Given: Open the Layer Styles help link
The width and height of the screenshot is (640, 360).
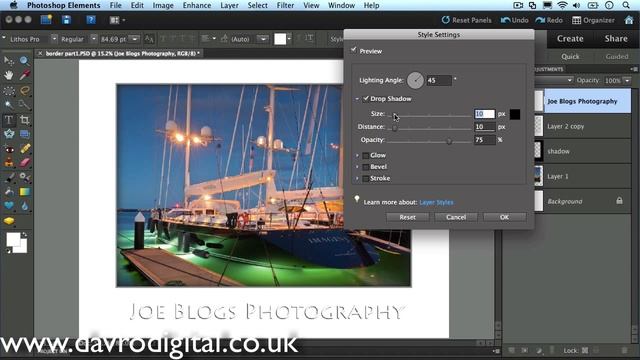Looking at the screenshot, I should [x=436, y=202].
